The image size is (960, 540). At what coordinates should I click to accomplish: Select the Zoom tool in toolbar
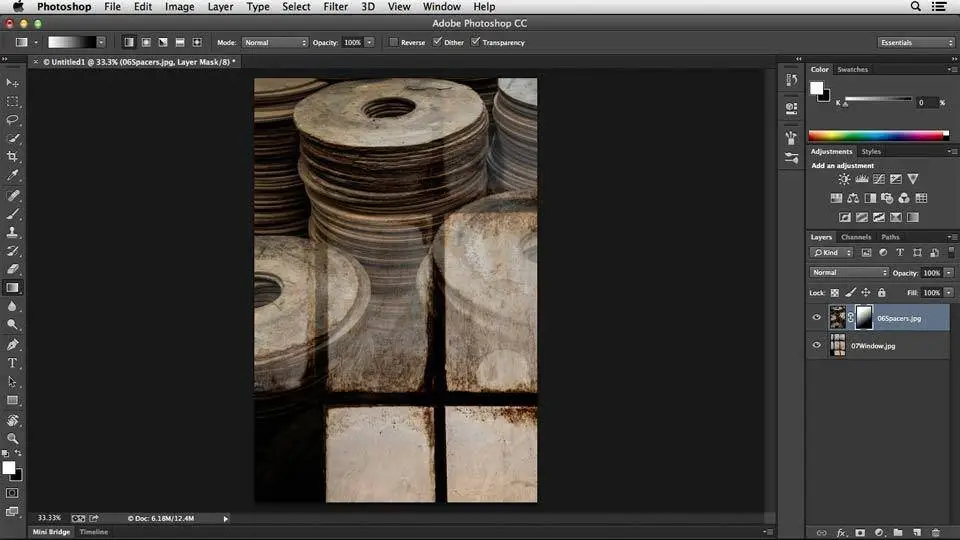coord(13,438)
